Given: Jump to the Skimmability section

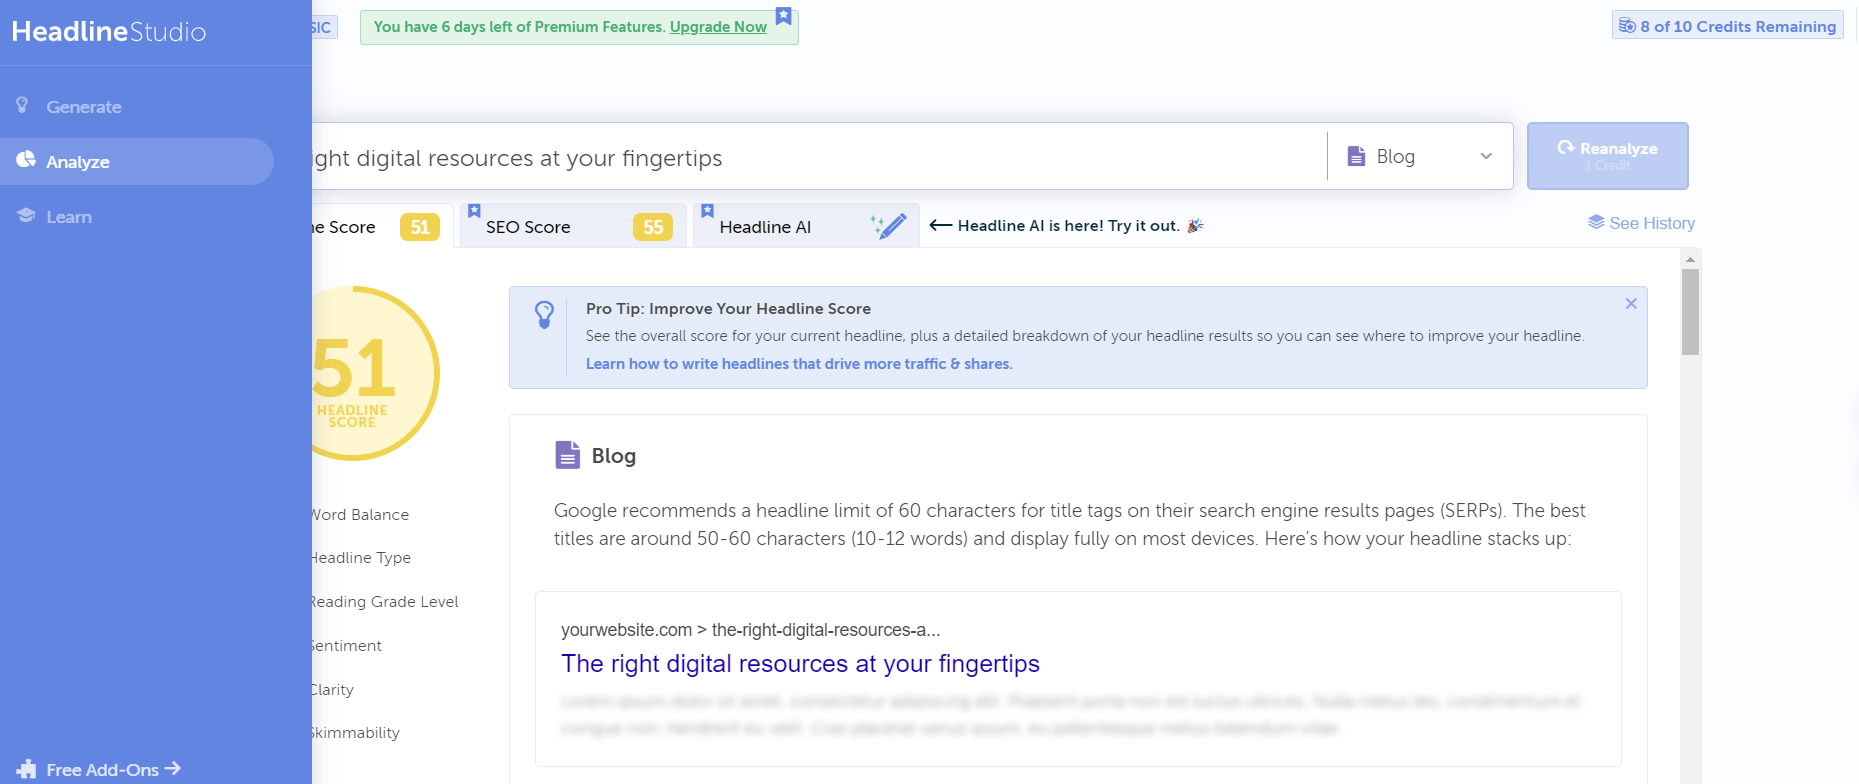Looking at the screenshot, I should click(356, 733).
